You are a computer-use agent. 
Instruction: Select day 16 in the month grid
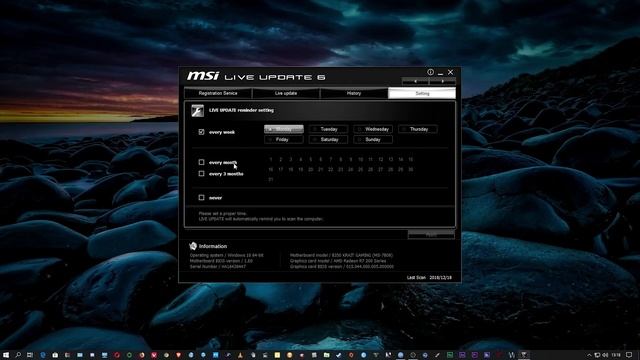(271, 169)
